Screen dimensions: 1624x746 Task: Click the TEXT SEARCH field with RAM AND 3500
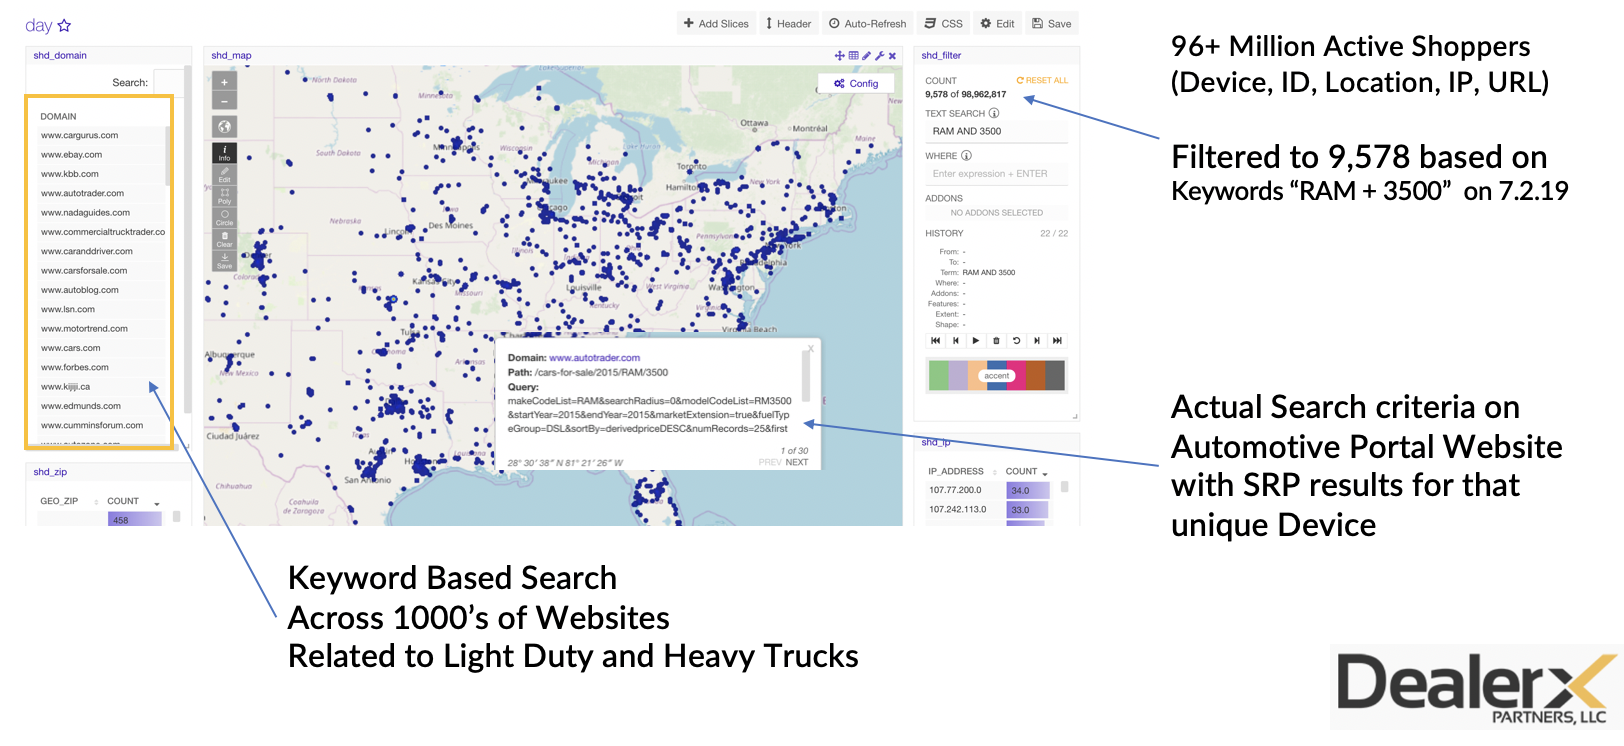click(996, 131)
